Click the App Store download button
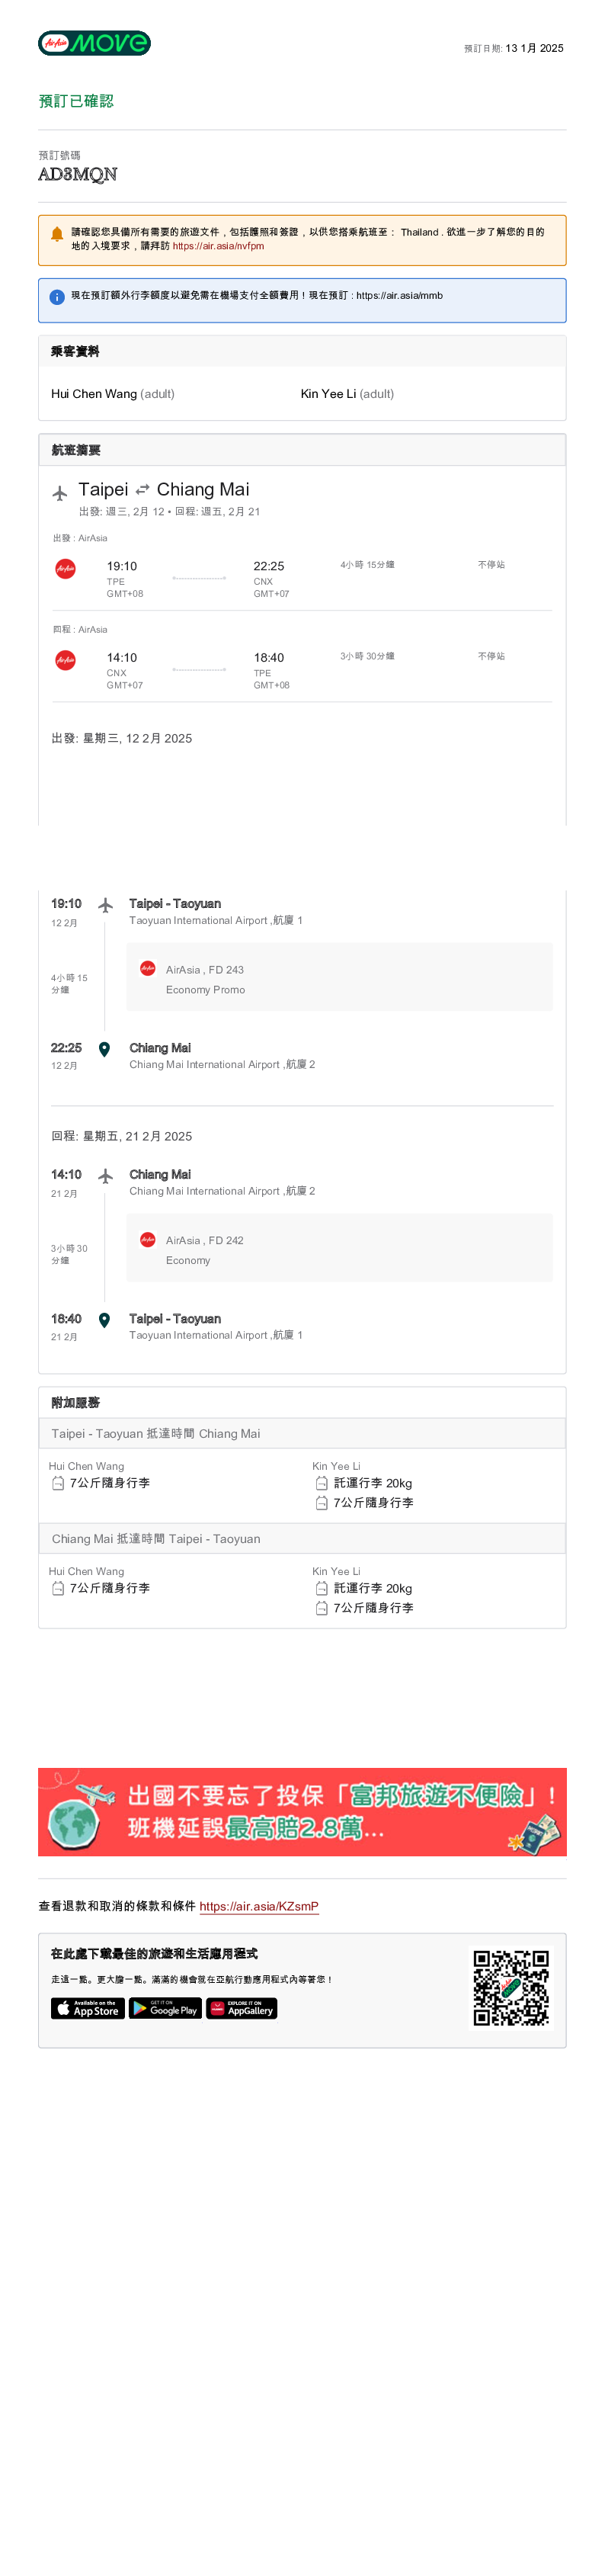Viewport: 605px width, 2576px height. click(x=88, y=2008)
